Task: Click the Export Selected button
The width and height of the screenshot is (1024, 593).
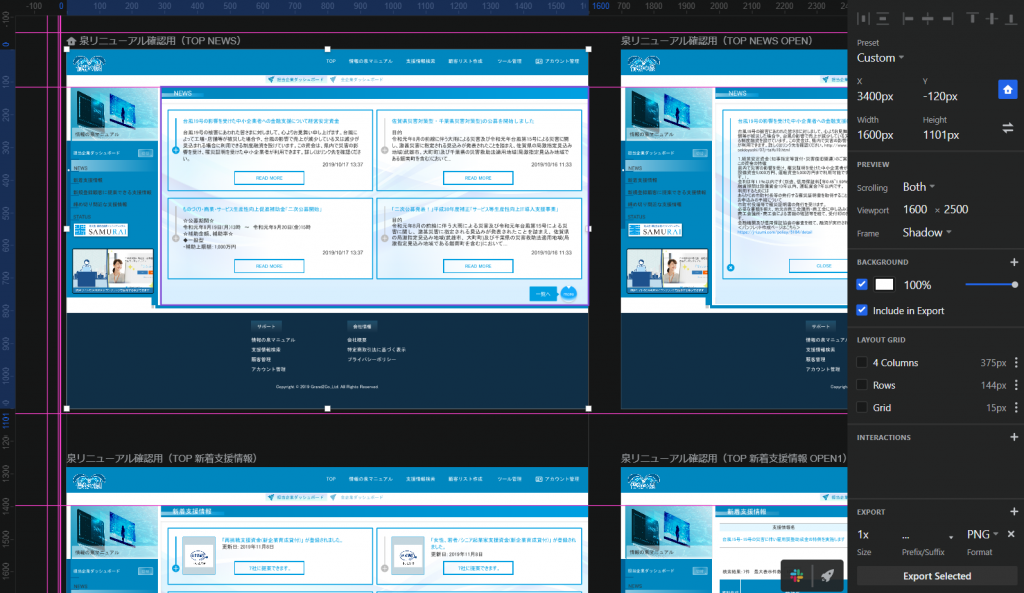Action: tap(936, 576)
